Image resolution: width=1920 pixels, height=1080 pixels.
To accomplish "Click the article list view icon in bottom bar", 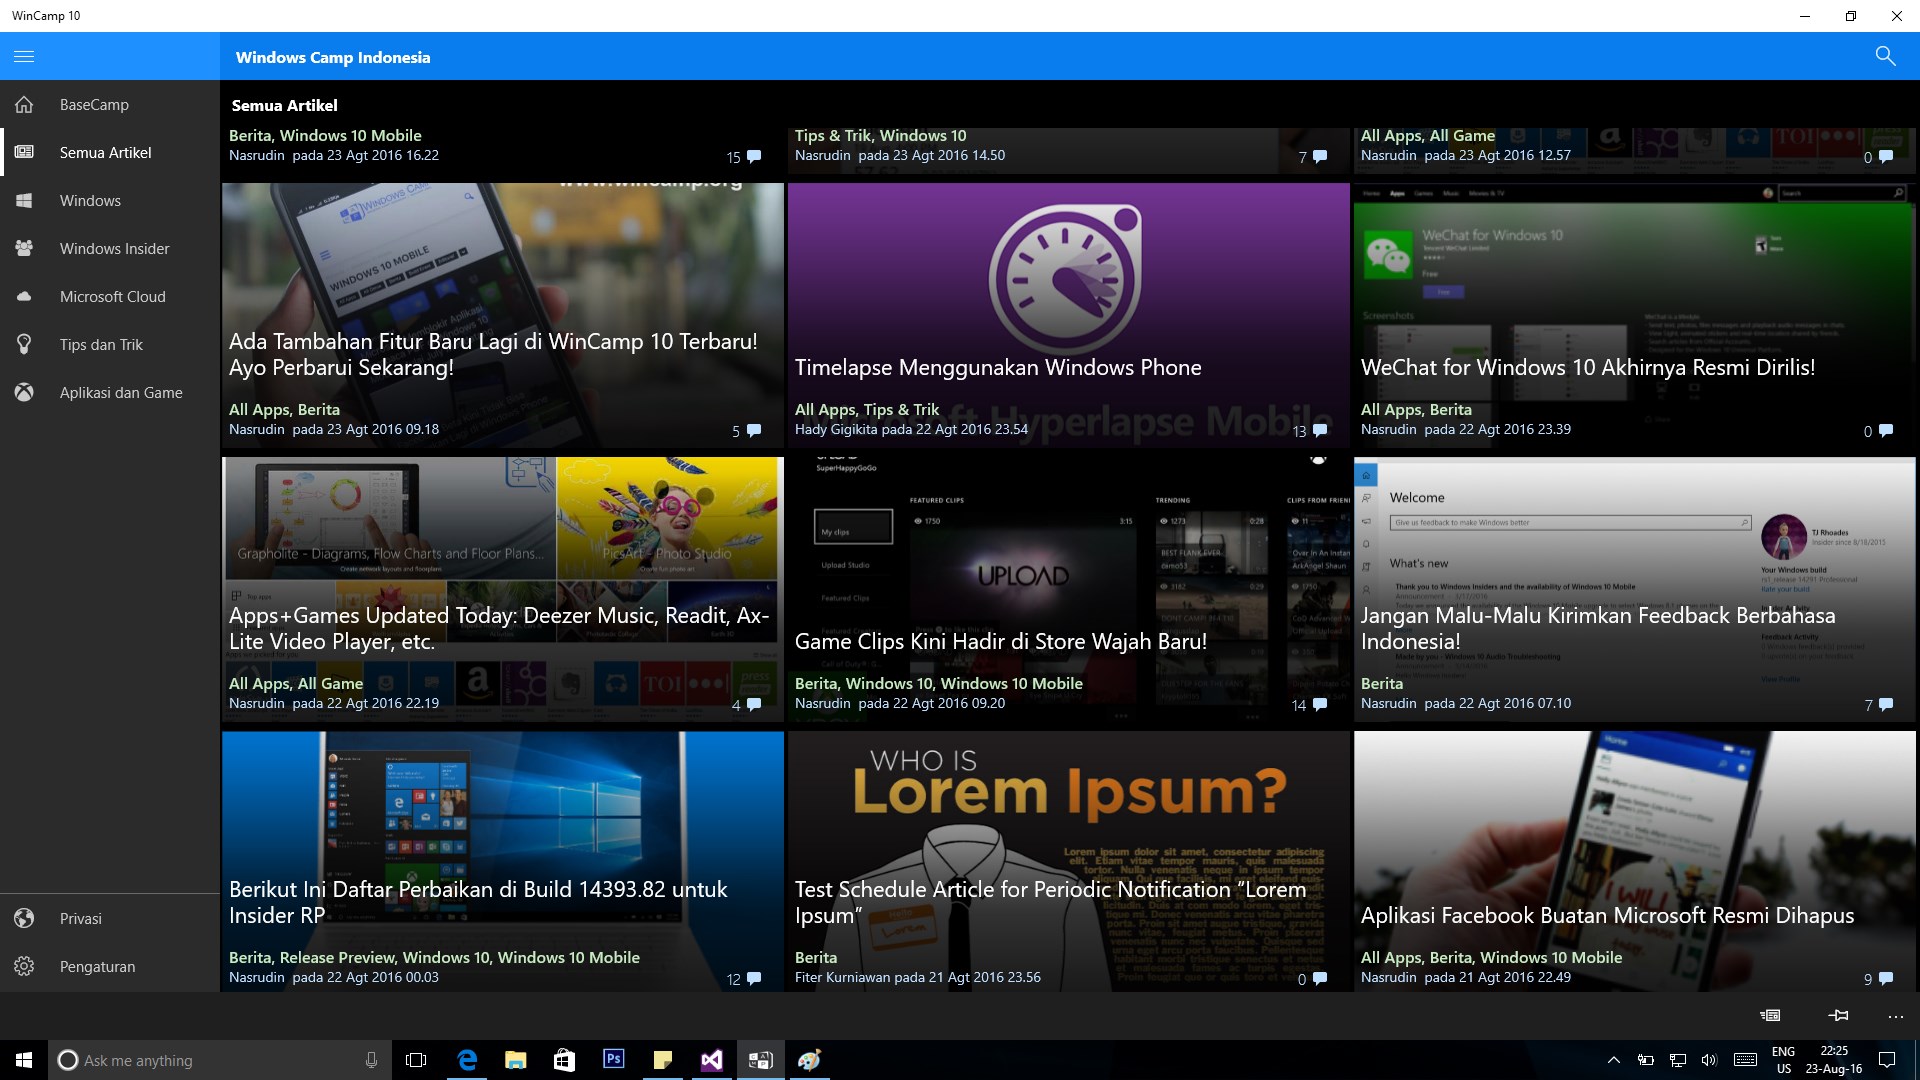I will click(x=1770, y=1016).
